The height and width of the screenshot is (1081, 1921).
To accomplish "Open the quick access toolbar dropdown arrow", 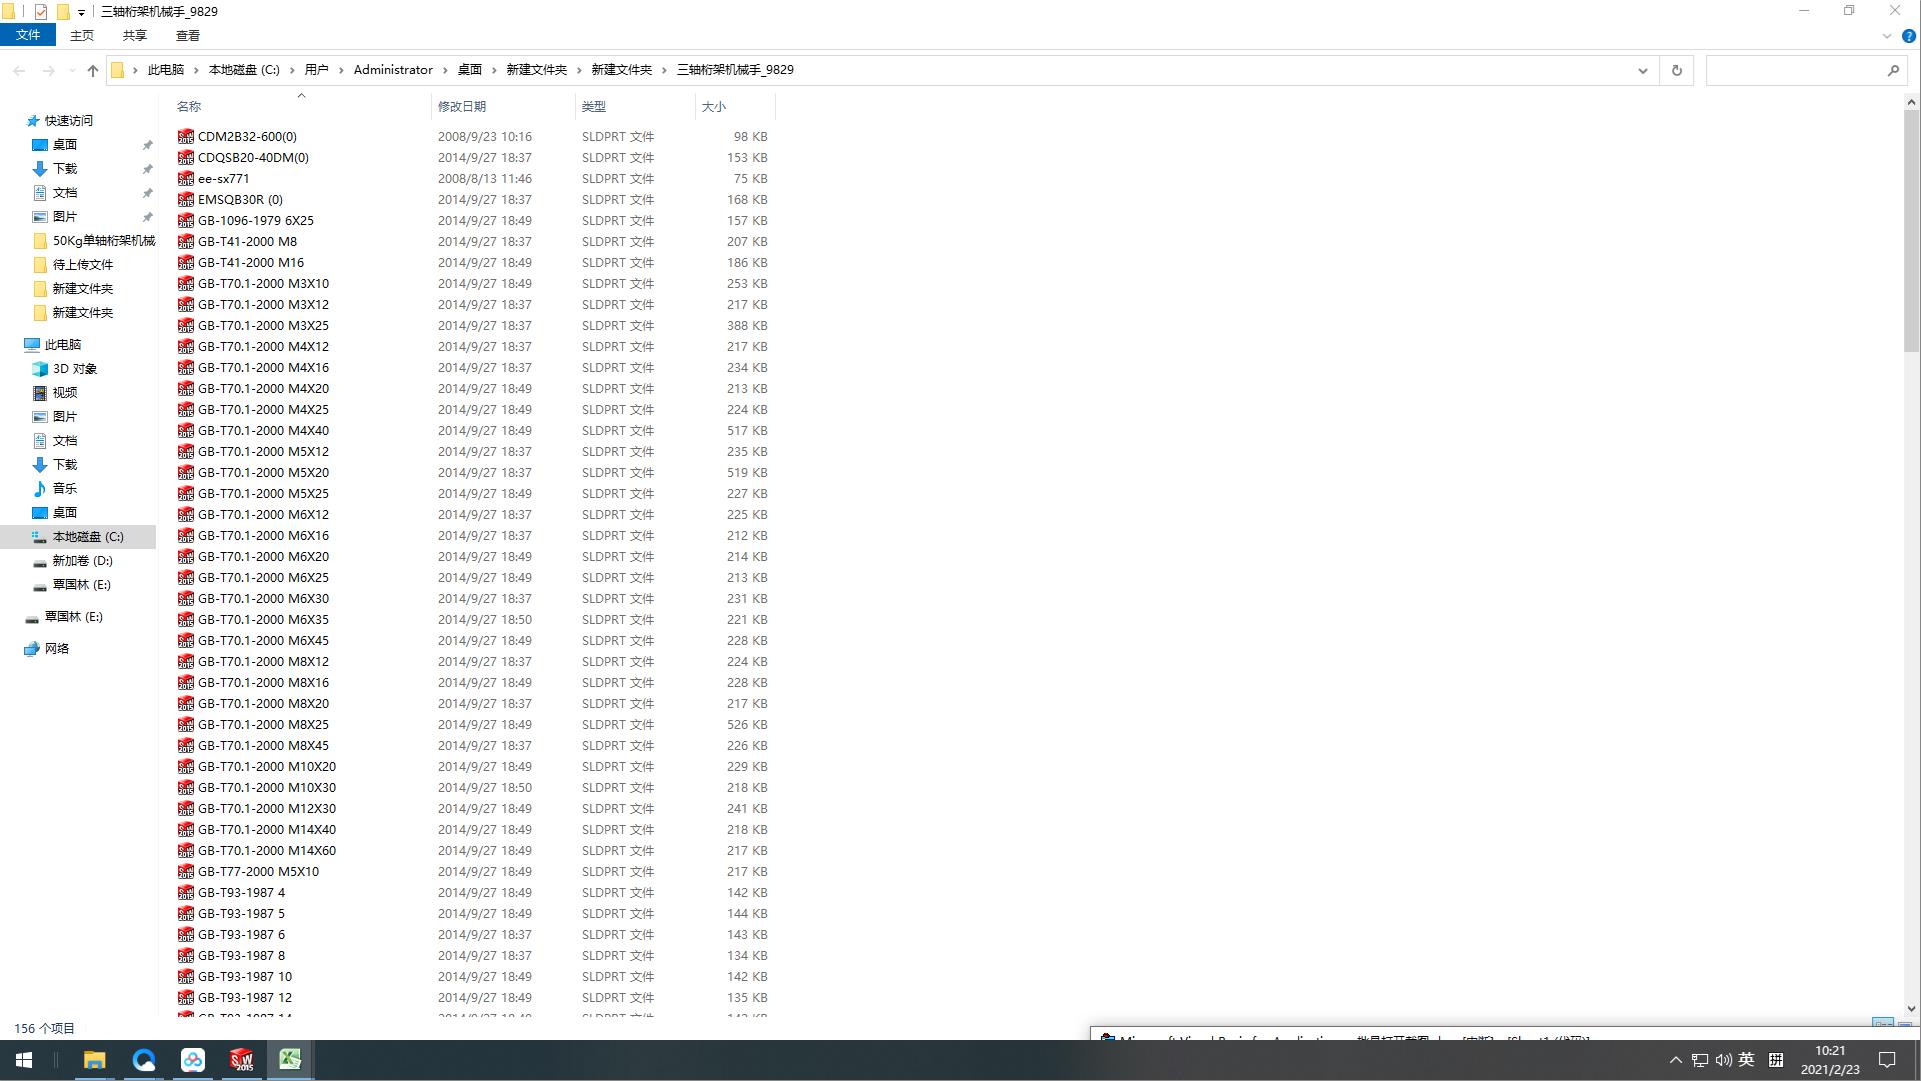I will 81,12.
